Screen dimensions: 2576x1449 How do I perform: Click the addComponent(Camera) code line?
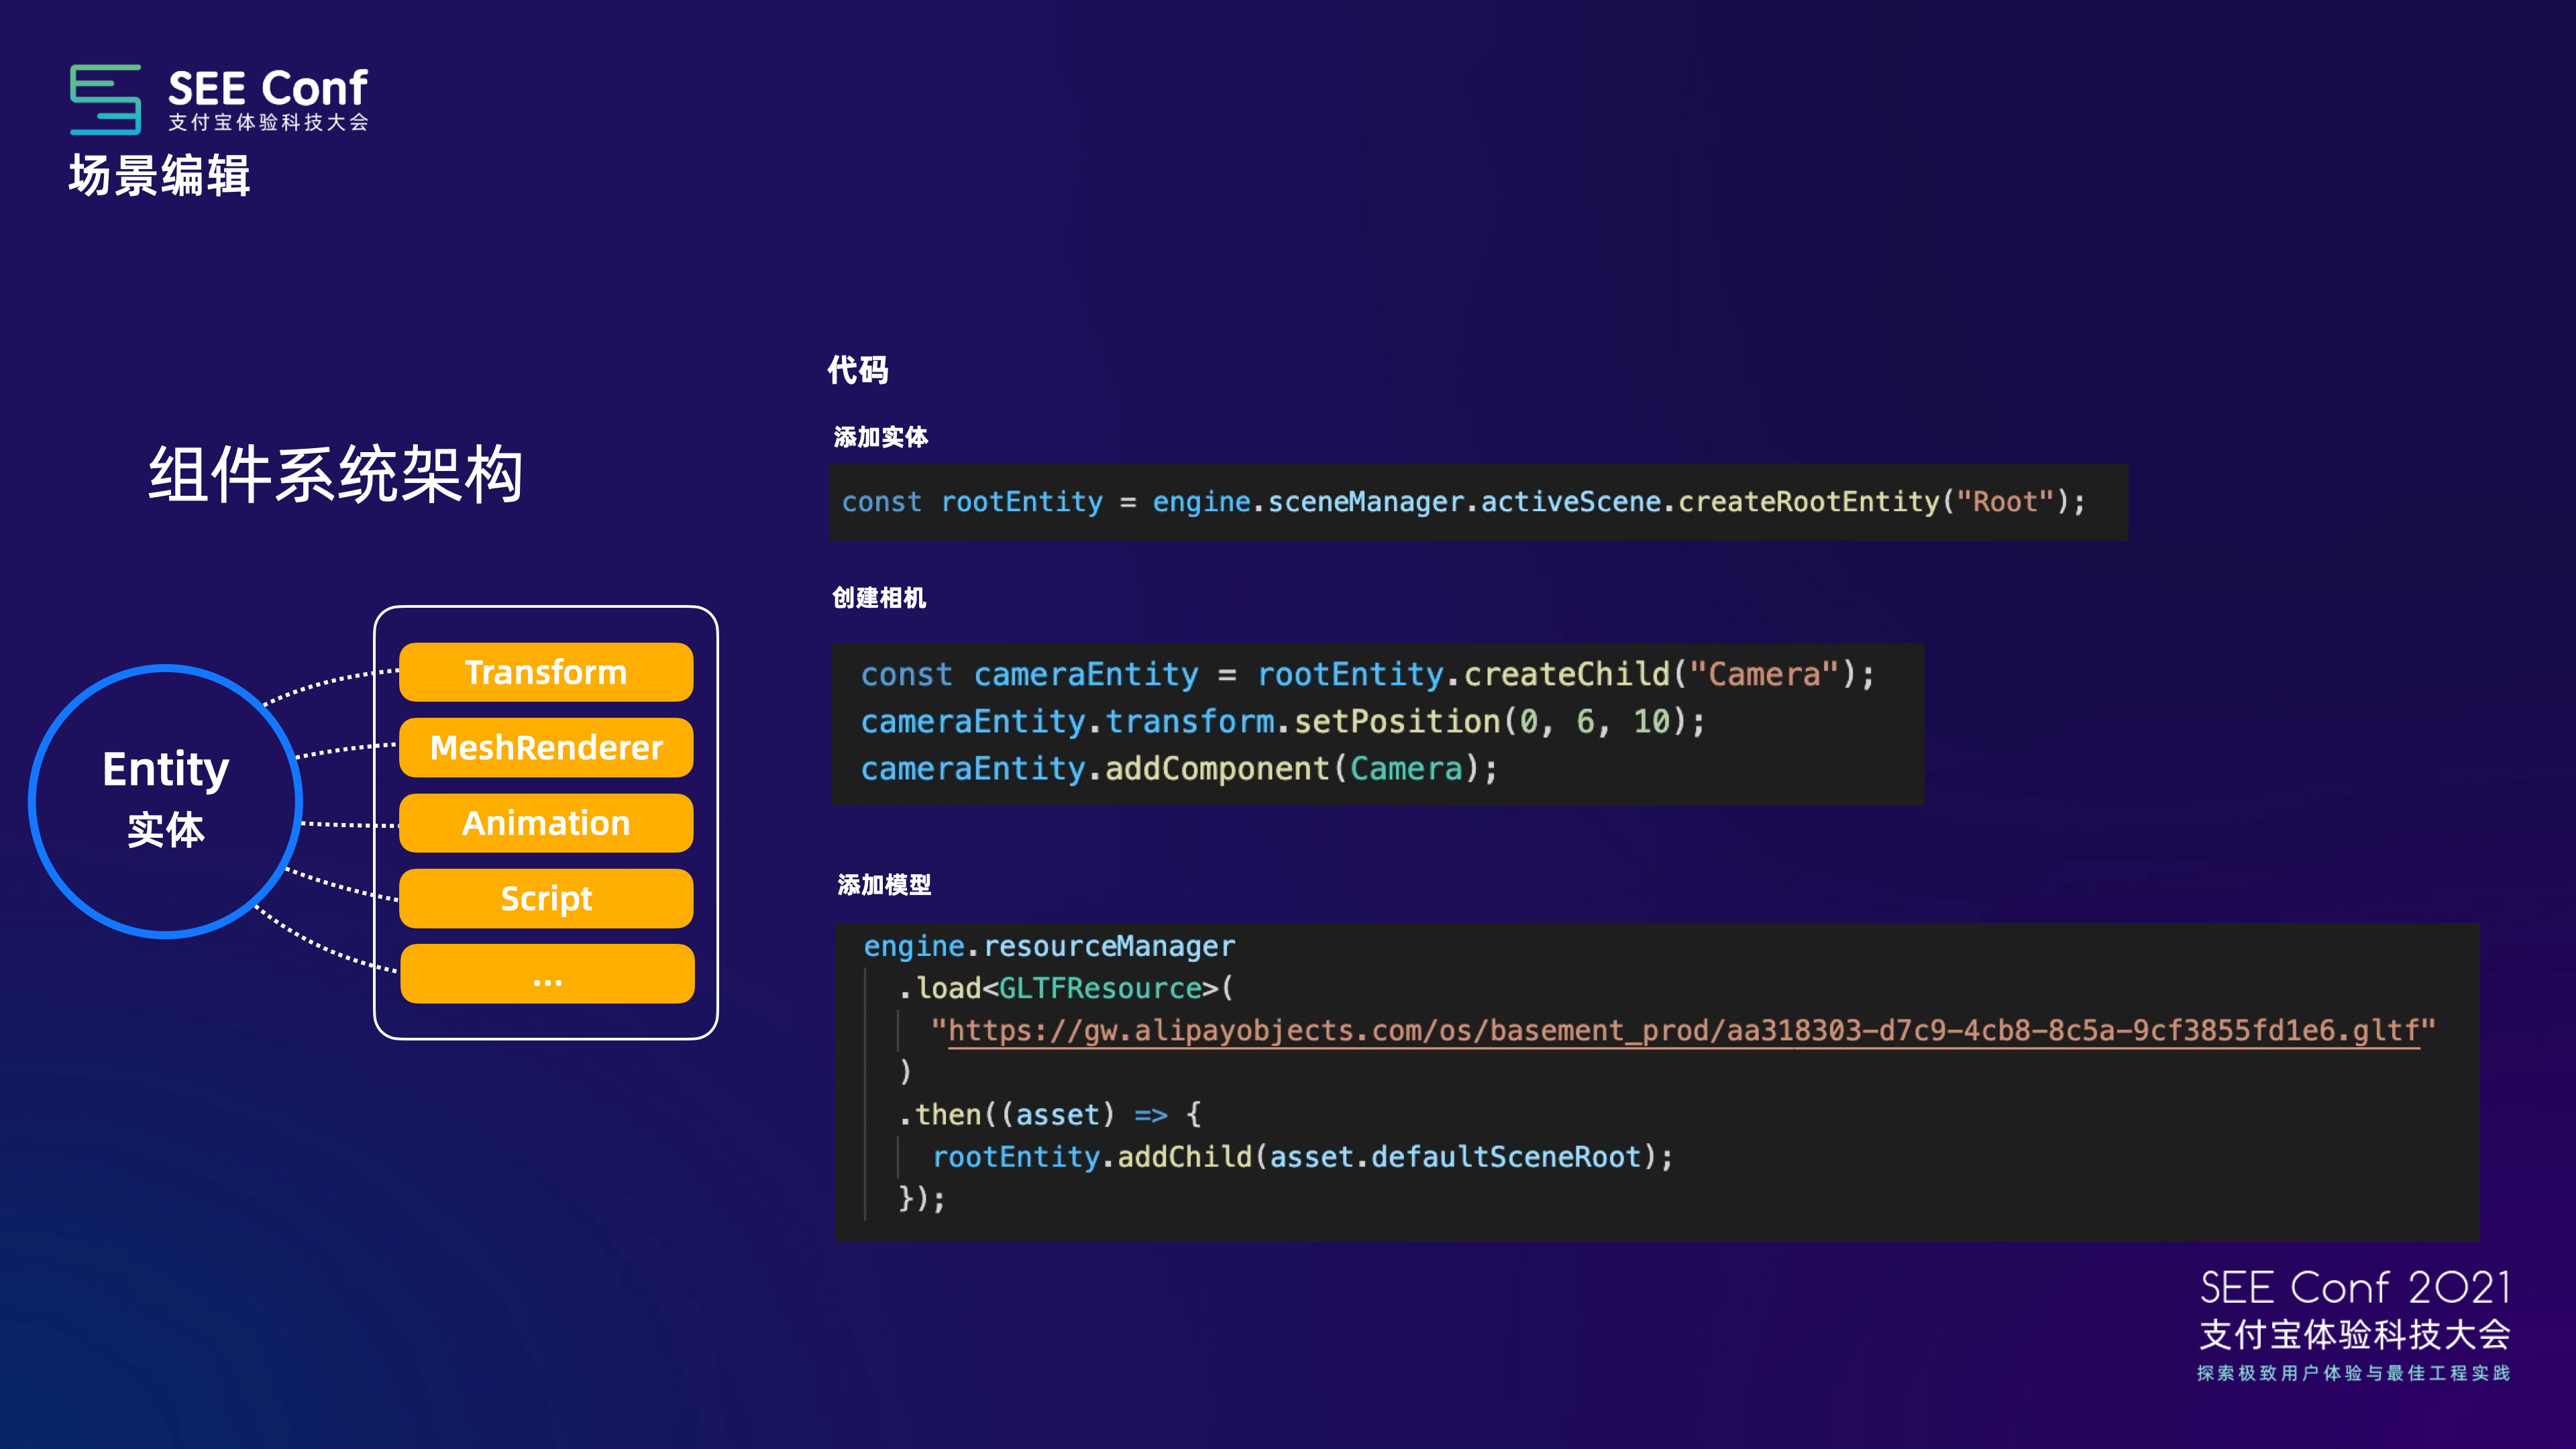(x=1179, y=769)
